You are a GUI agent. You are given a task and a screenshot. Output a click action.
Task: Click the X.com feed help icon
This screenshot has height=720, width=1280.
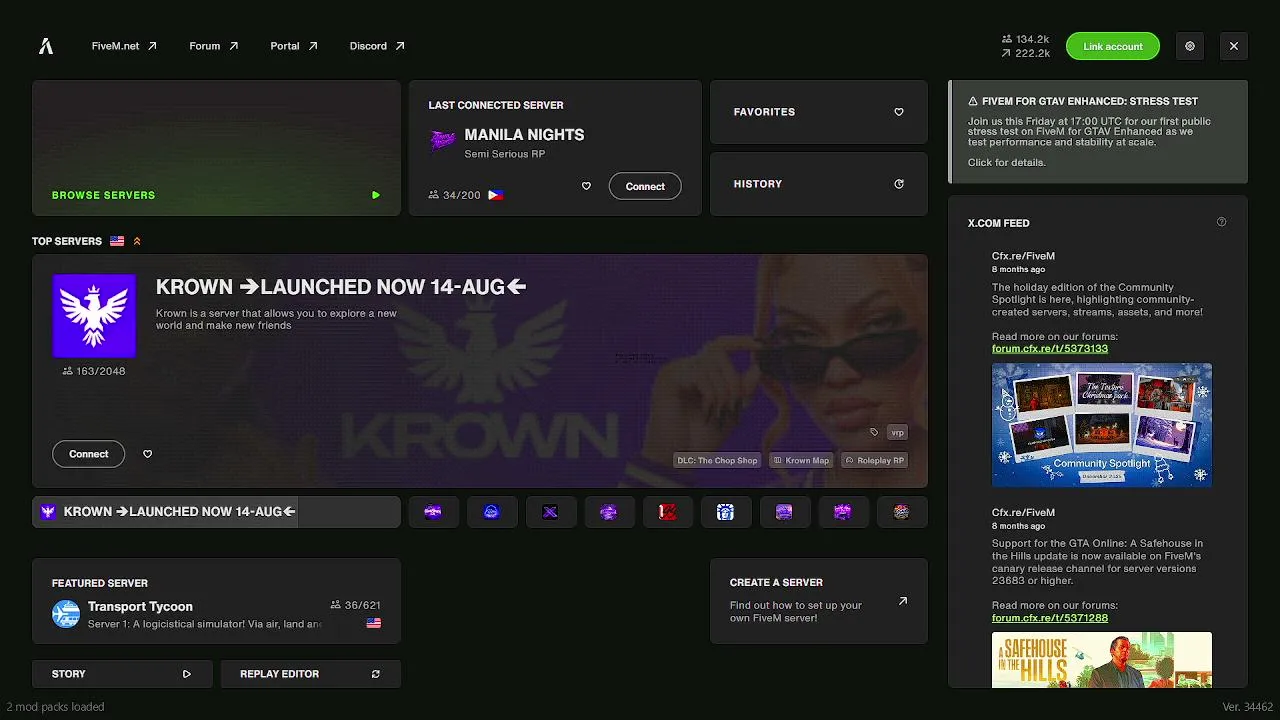(x=1221, y=222)
